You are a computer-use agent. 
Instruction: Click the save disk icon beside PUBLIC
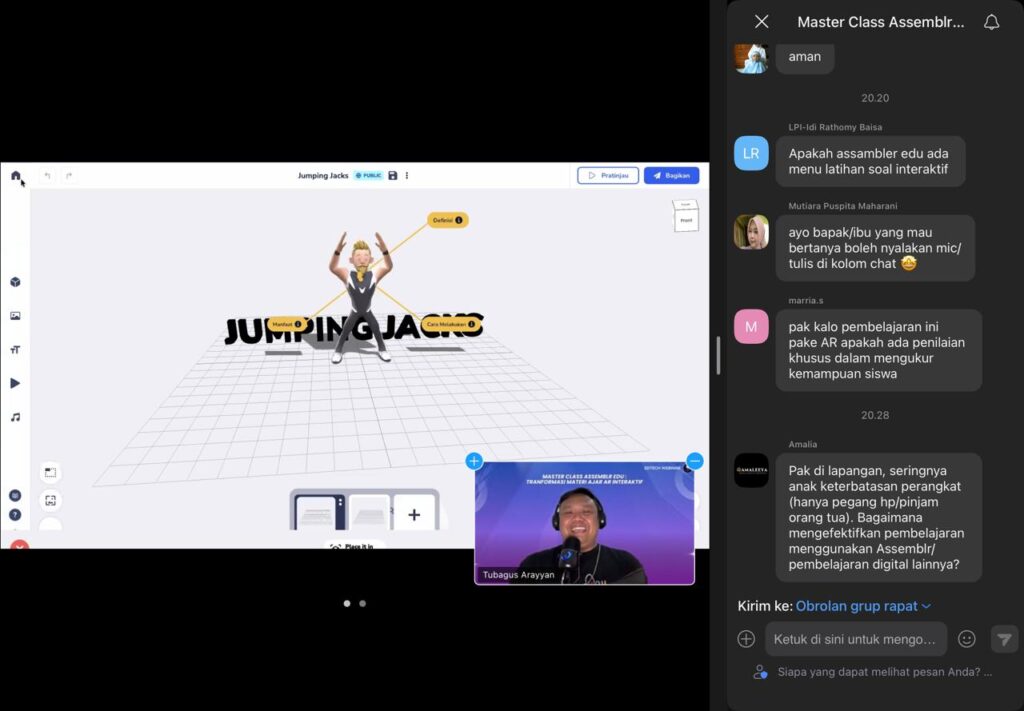coord(393,176)
